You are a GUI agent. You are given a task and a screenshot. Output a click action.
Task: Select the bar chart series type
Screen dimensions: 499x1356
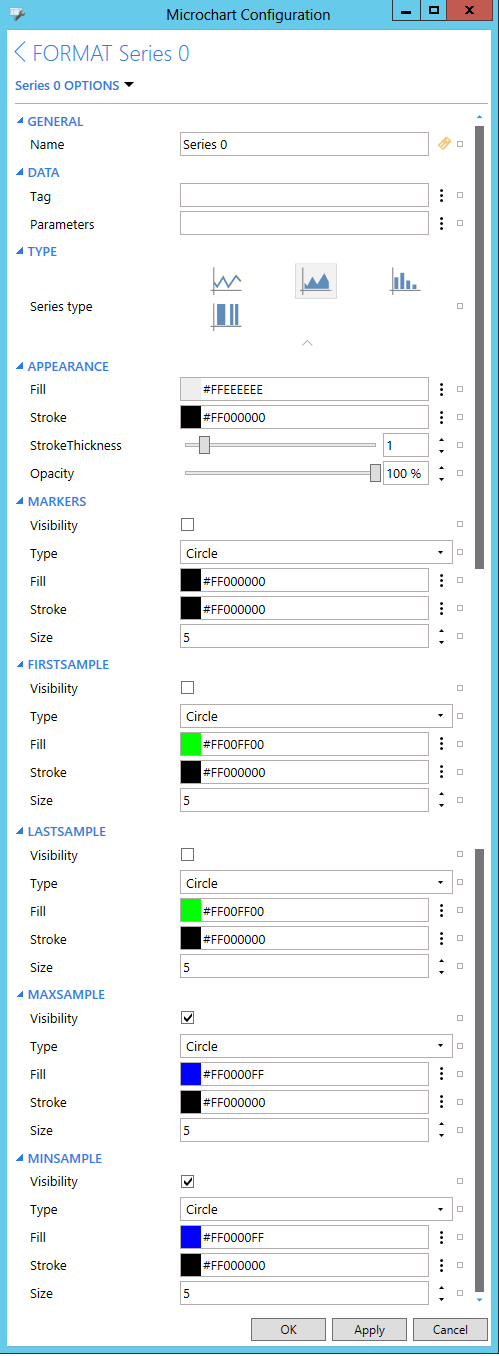tap(405, 281)
